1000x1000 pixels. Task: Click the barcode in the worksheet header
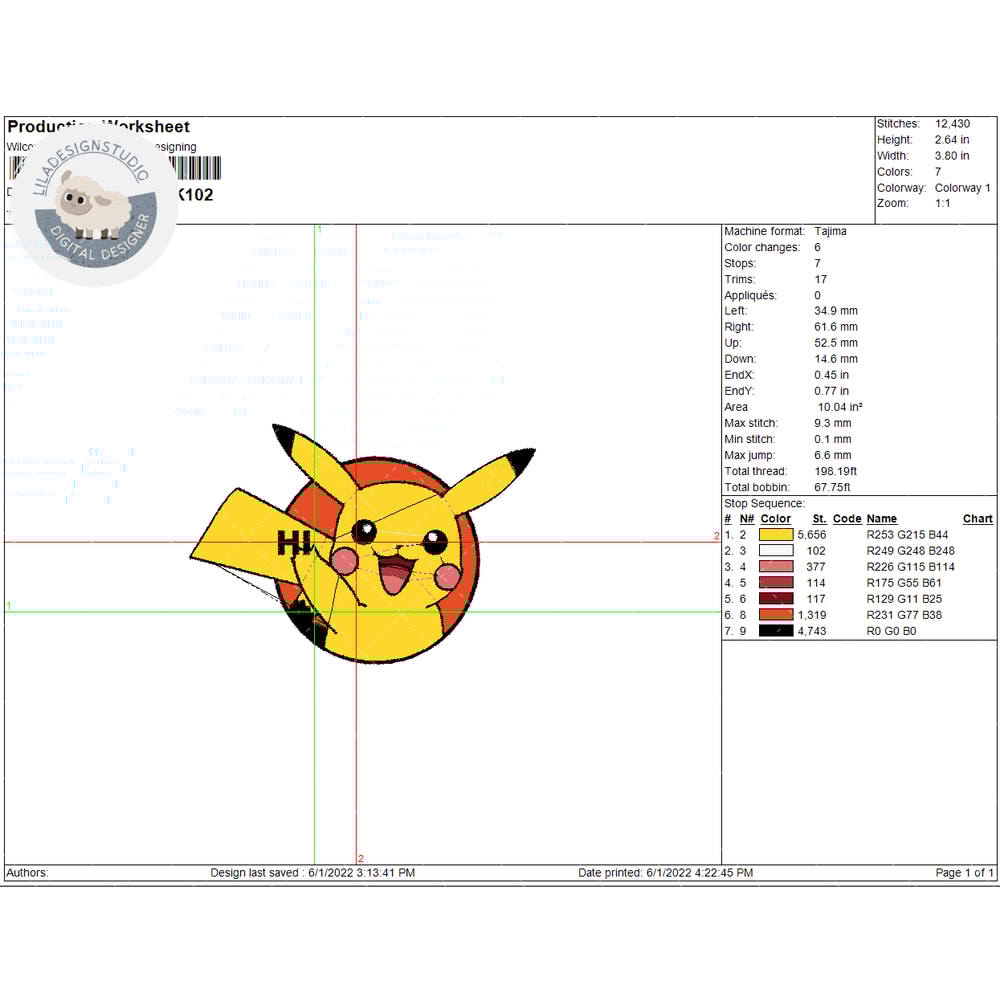pyautogui.click(x=195, y=168)
